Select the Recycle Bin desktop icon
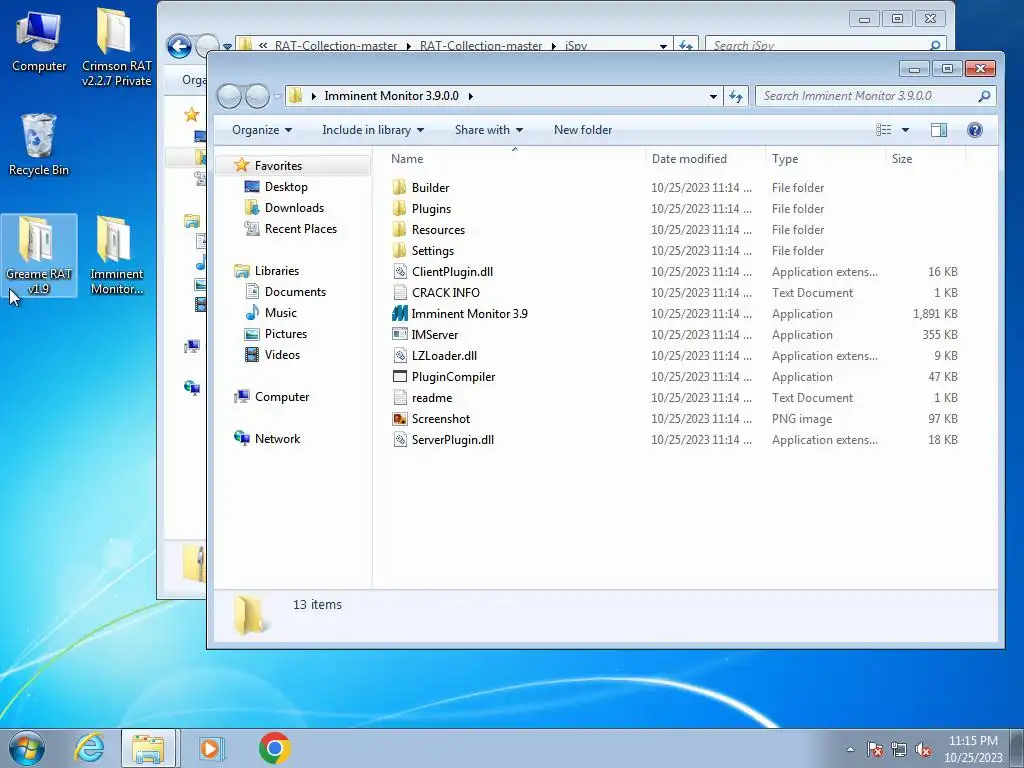 coord(39,144)
